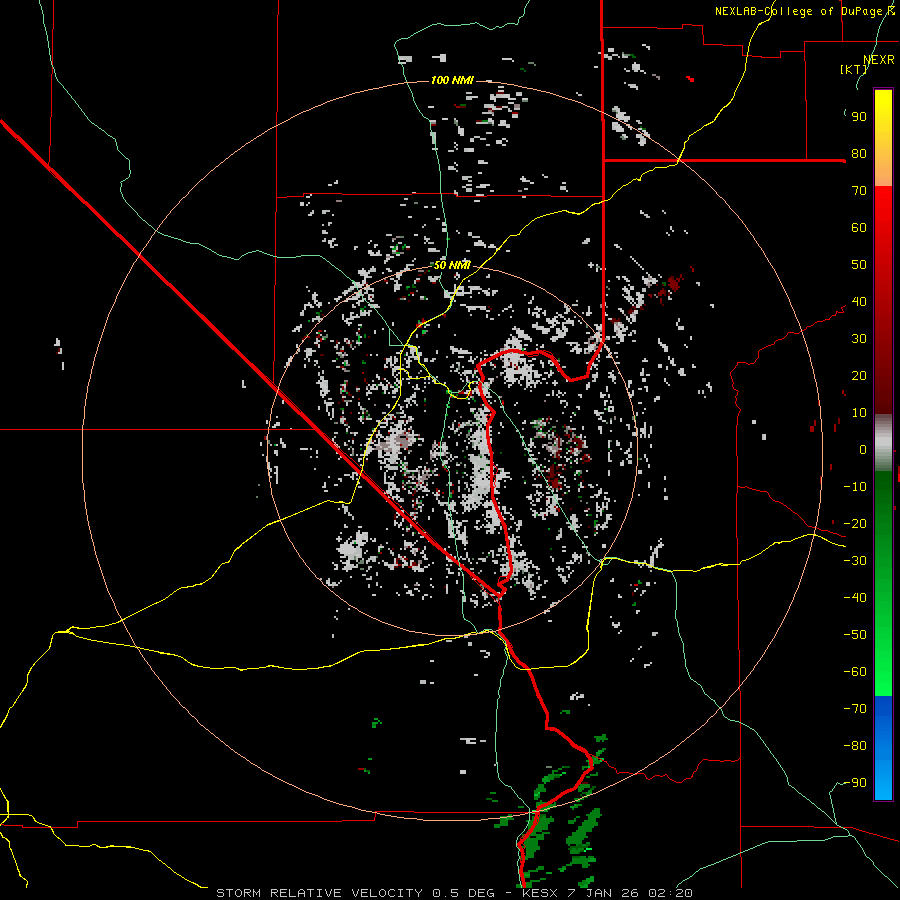Screen dimensions: 900x900
Task: Click the 70 value on the velocity scale
Action: (x=859, y=191)
